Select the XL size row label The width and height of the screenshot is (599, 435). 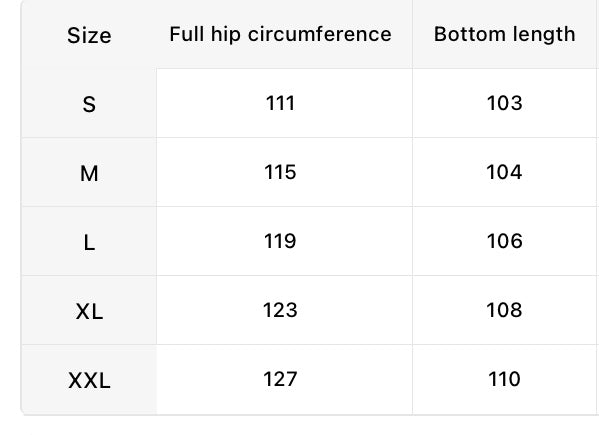pos(89,311)
